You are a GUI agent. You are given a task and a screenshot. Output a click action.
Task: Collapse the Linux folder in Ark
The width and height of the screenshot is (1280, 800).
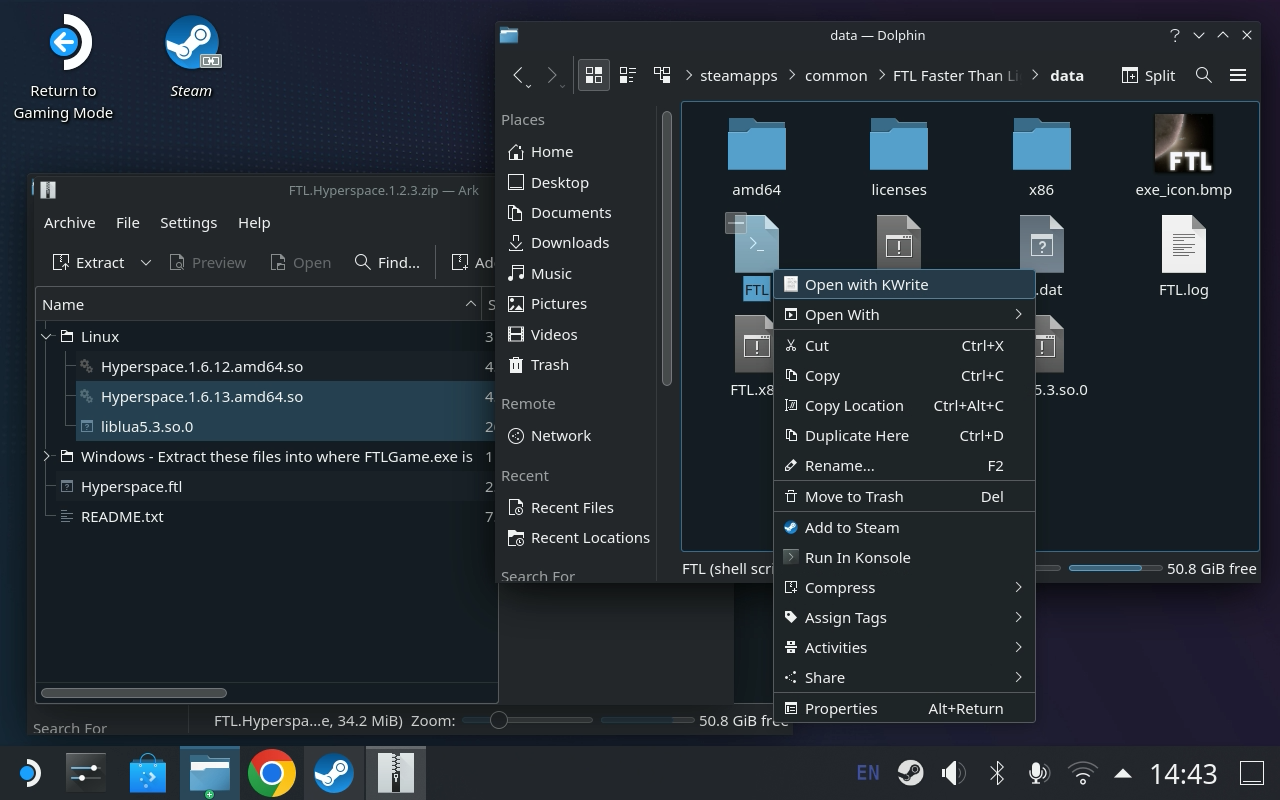pos(46,336)
